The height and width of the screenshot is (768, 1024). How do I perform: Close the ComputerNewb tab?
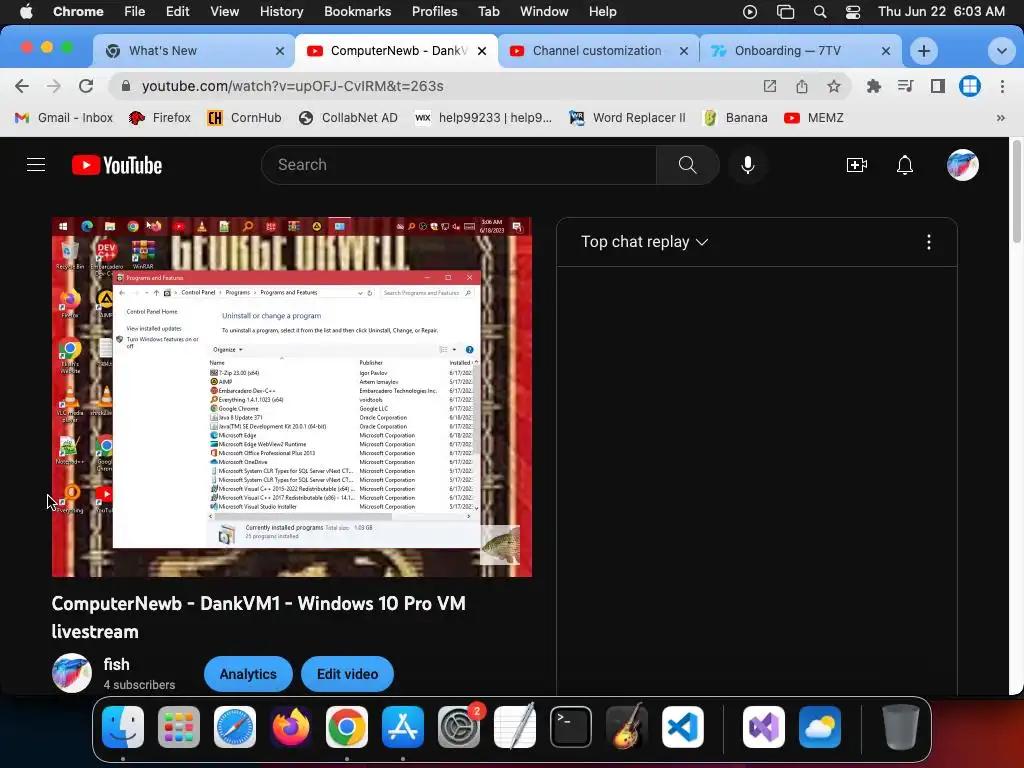[482, 51]
